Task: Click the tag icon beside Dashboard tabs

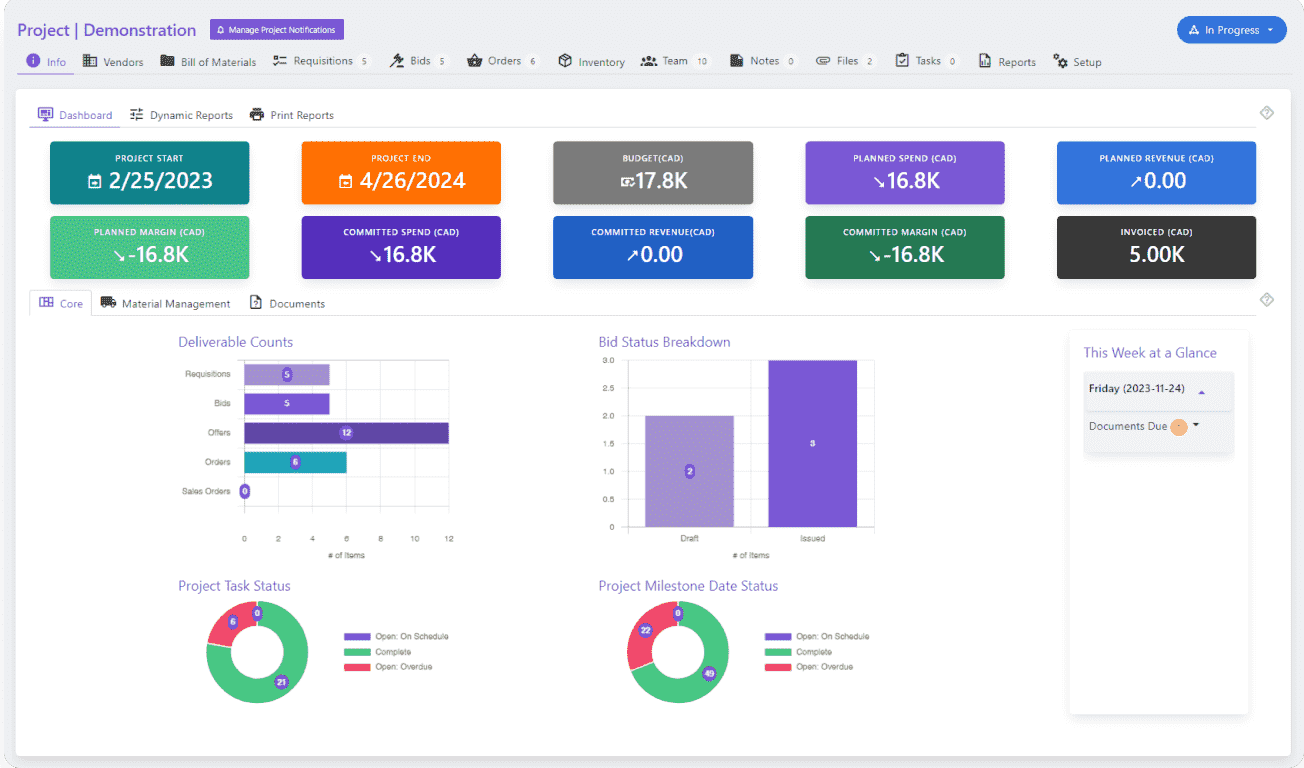Action: (1266, 112)
